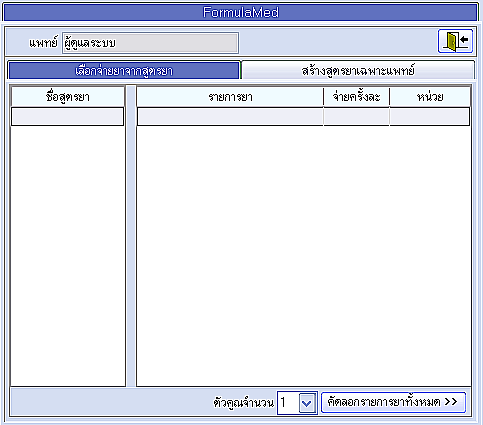Select first row cell under หน่วย

point(430,116)
